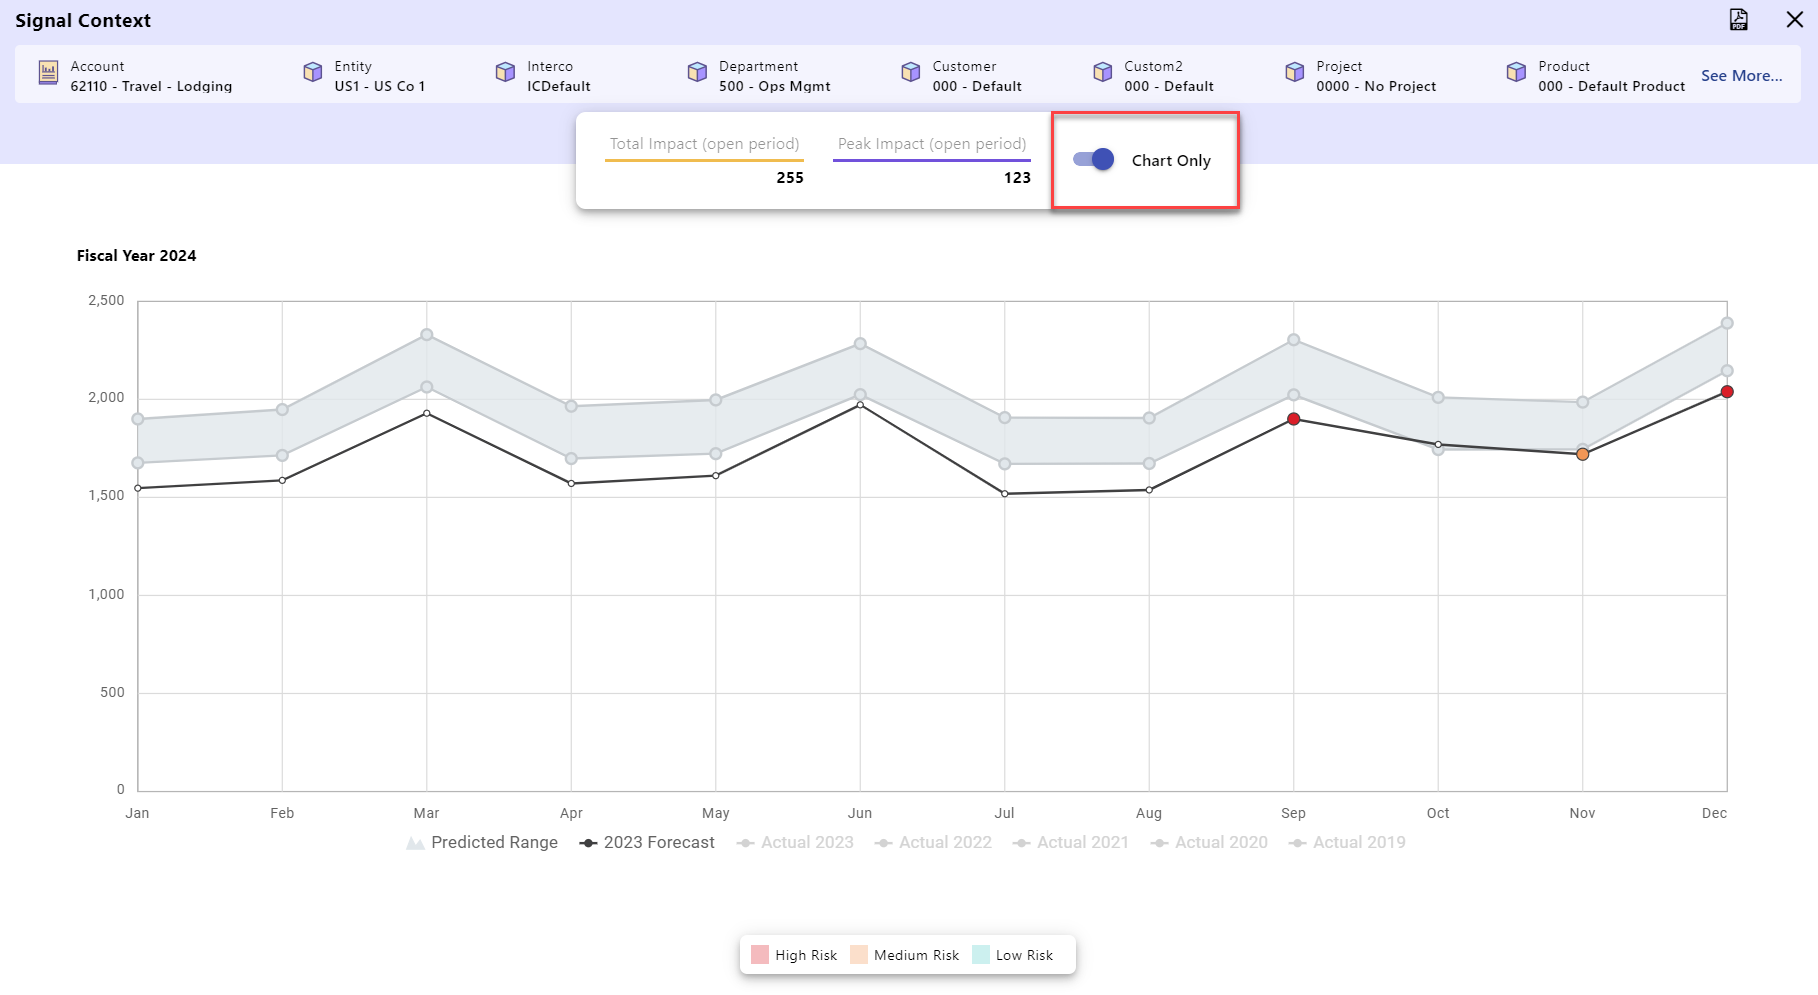Image resolution: width=1818 pixels, height=995 pixels.
Task: Select the Jul forecast data point
Action: click(x=1005, y=494)
